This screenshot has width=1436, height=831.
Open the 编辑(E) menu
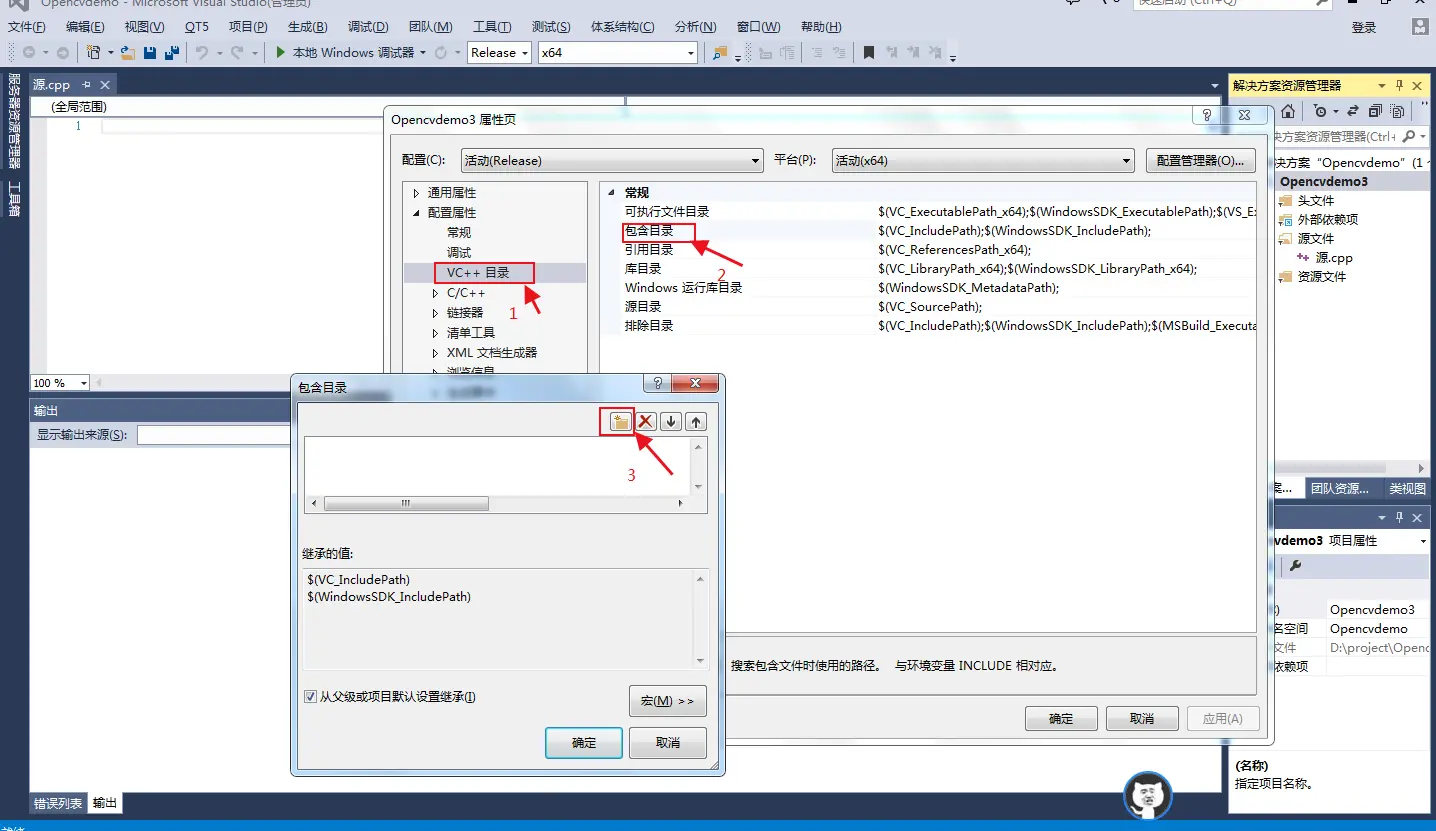tap(85, 27)
